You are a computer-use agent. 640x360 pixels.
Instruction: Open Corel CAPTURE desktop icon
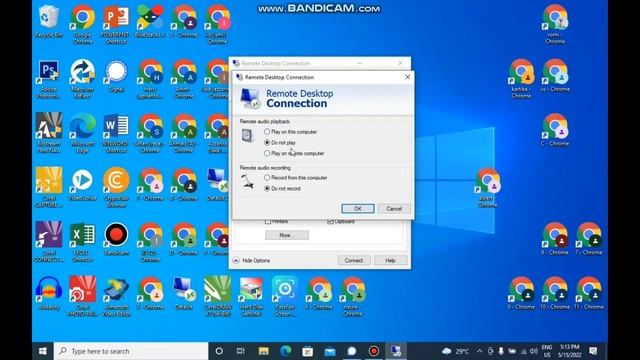[49, 187]
